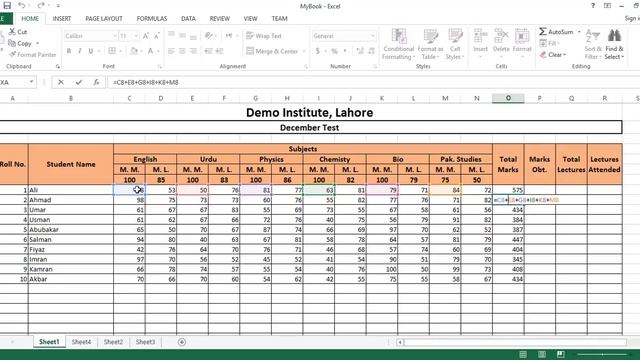Open Conditional Formatting menu
The image size is (640, 360).
[398, 44]
